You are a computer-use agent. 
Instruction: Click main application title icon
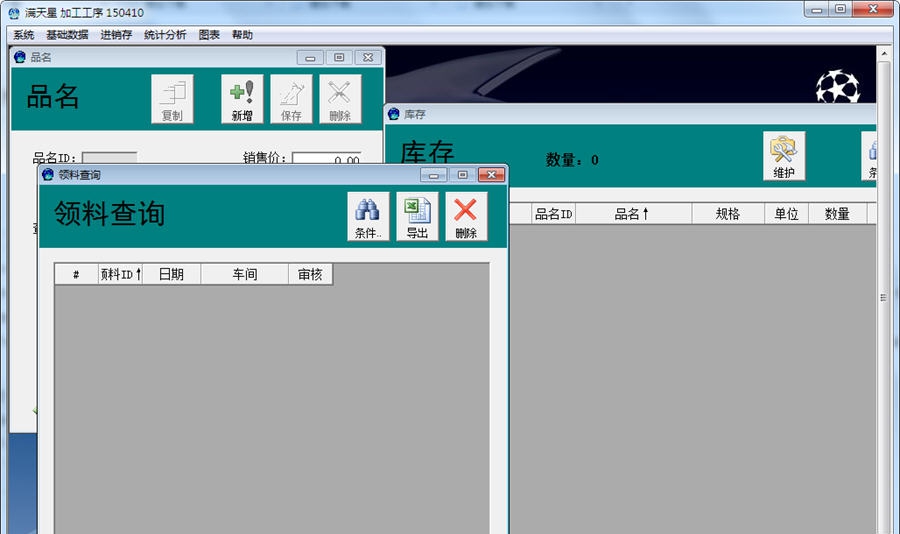pyautogui.click(x=14, y=13)
